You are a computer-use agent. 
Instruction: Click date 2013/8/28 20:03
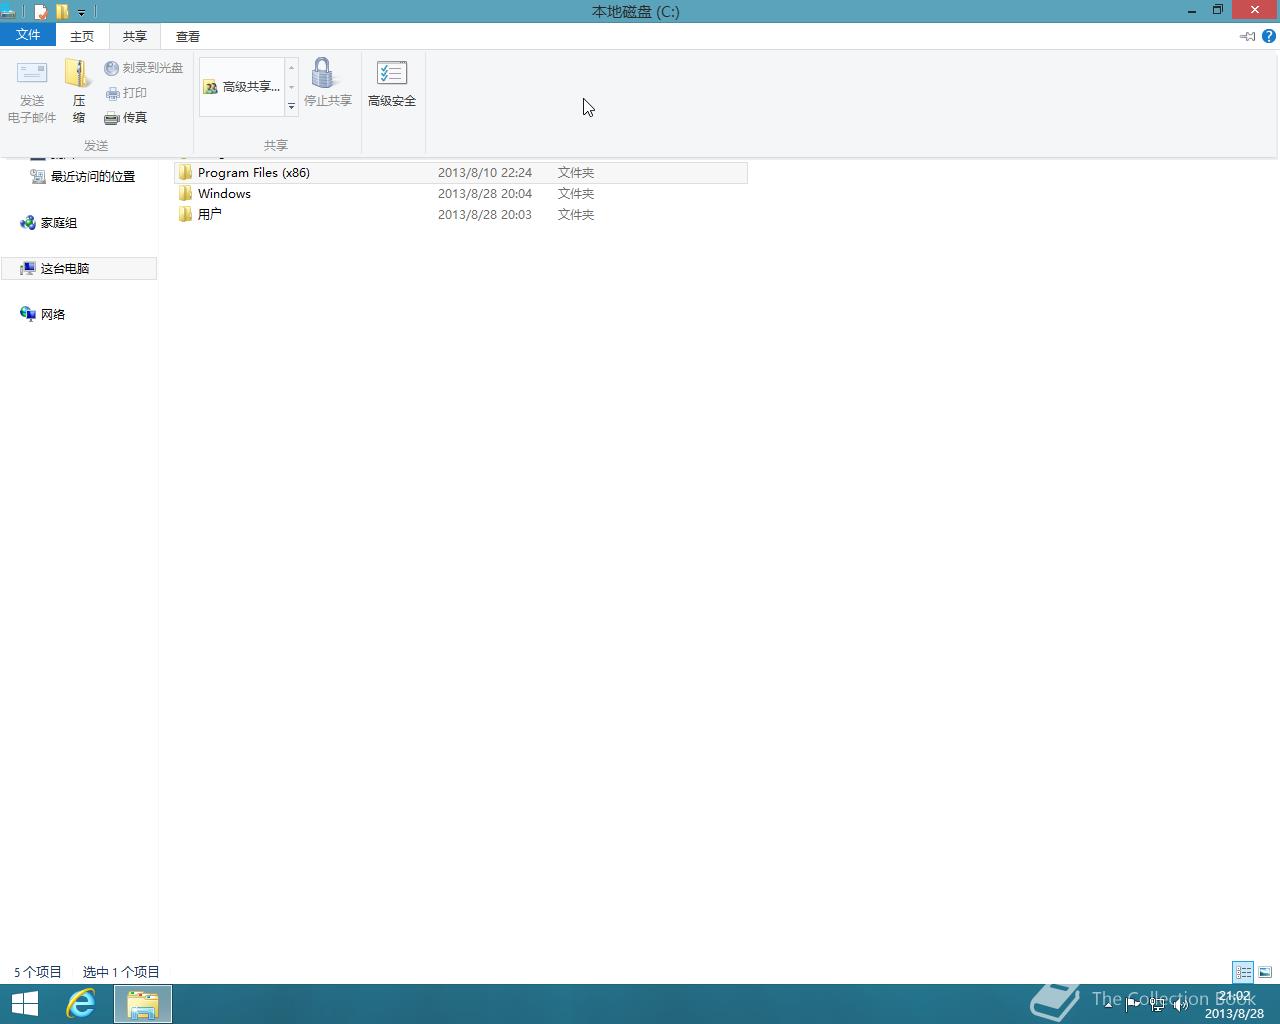(485, 214)
